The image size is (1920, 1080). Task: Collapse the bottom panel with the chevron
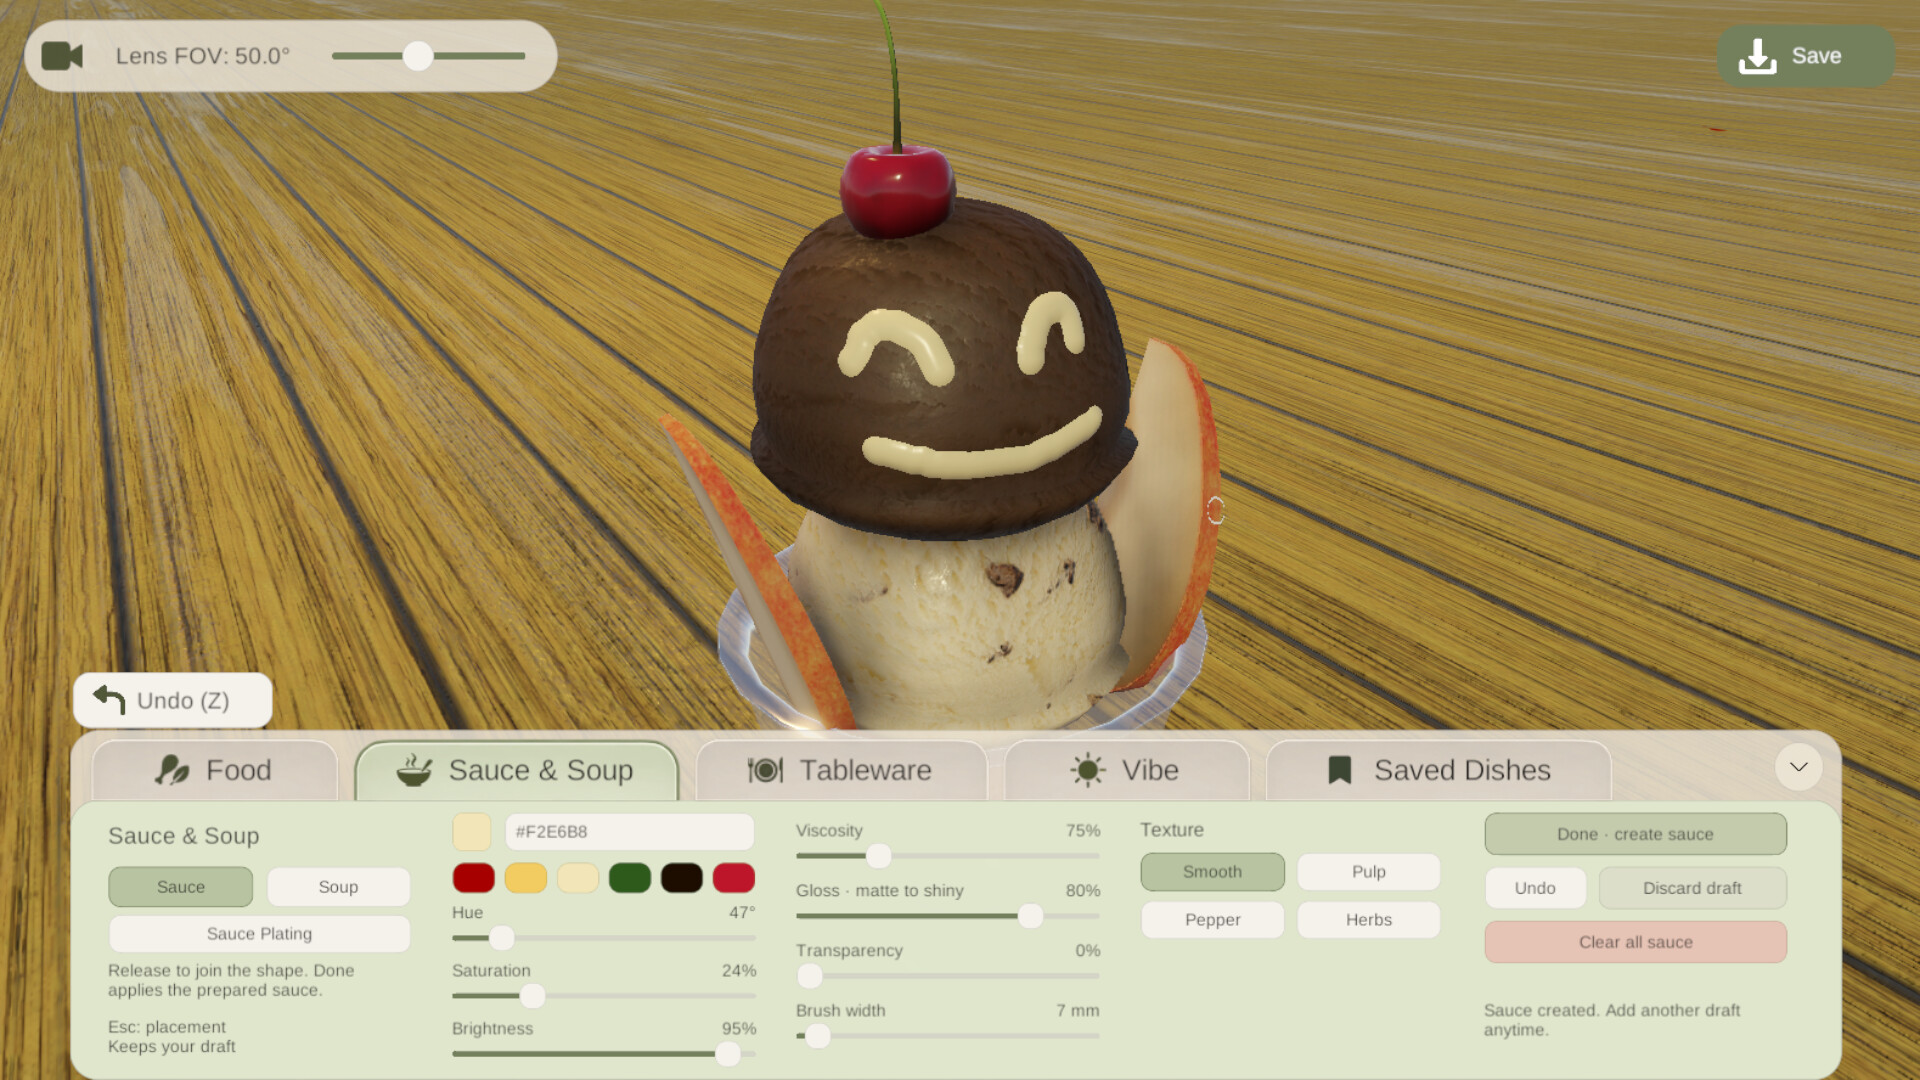point(1798,767)
